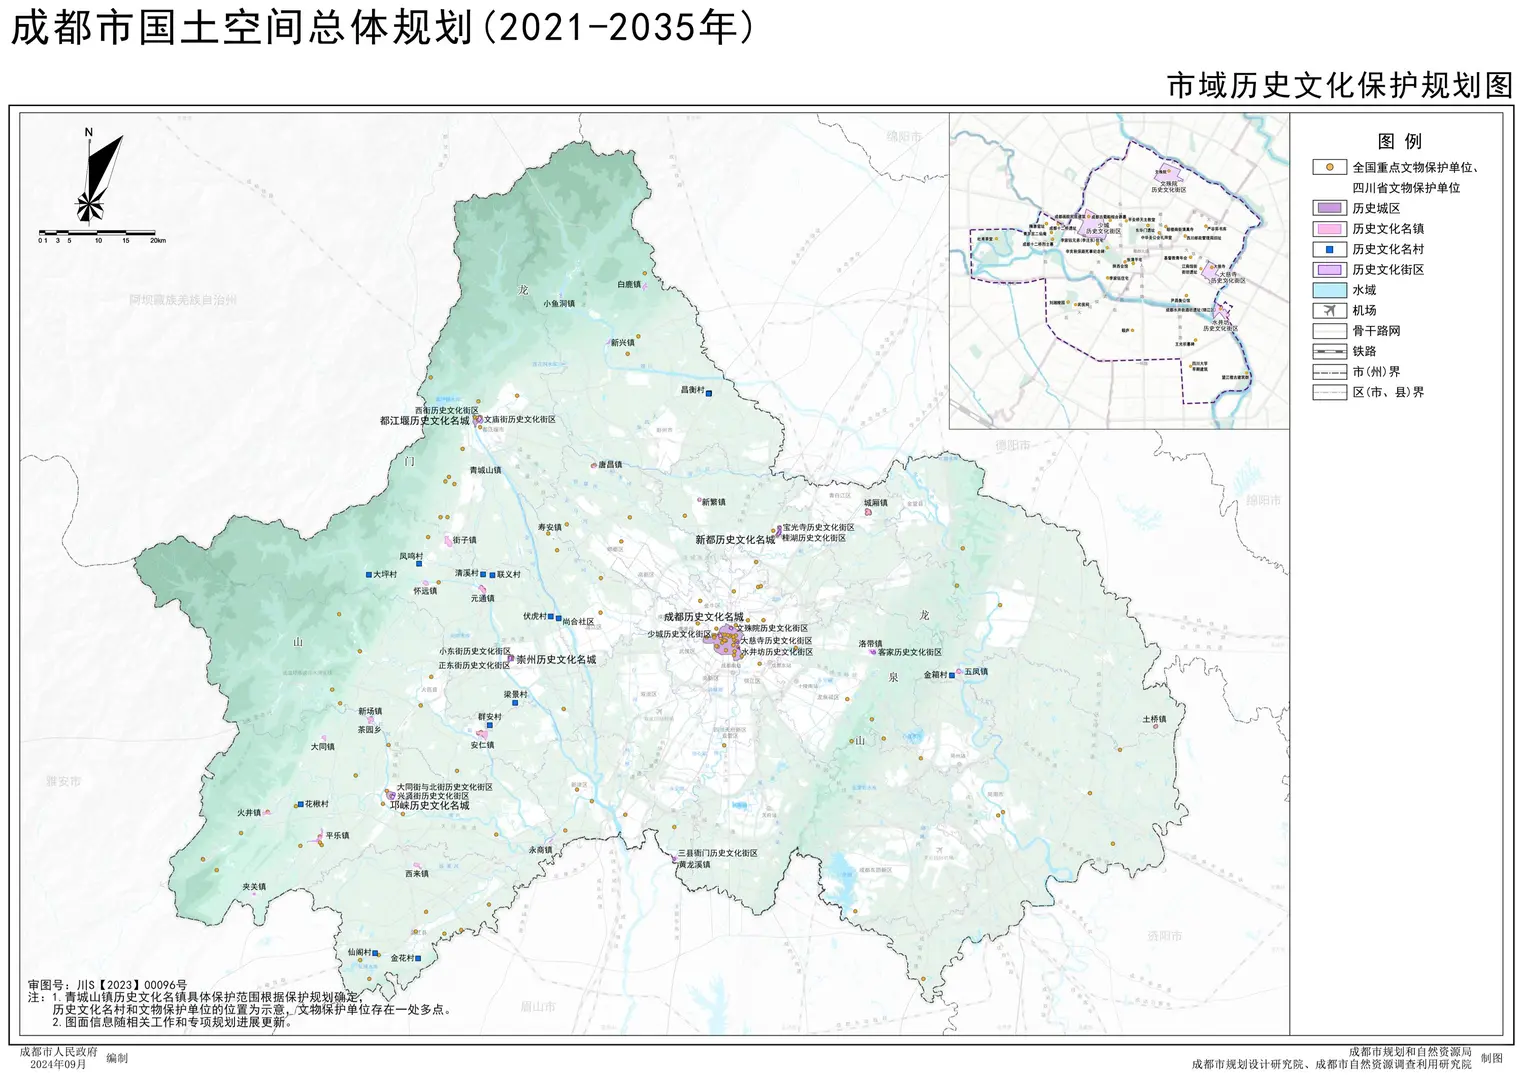Screen dimensions: 1523x1080
Task: Click the 唐昌镇 town label
Action: click(610, 465)
